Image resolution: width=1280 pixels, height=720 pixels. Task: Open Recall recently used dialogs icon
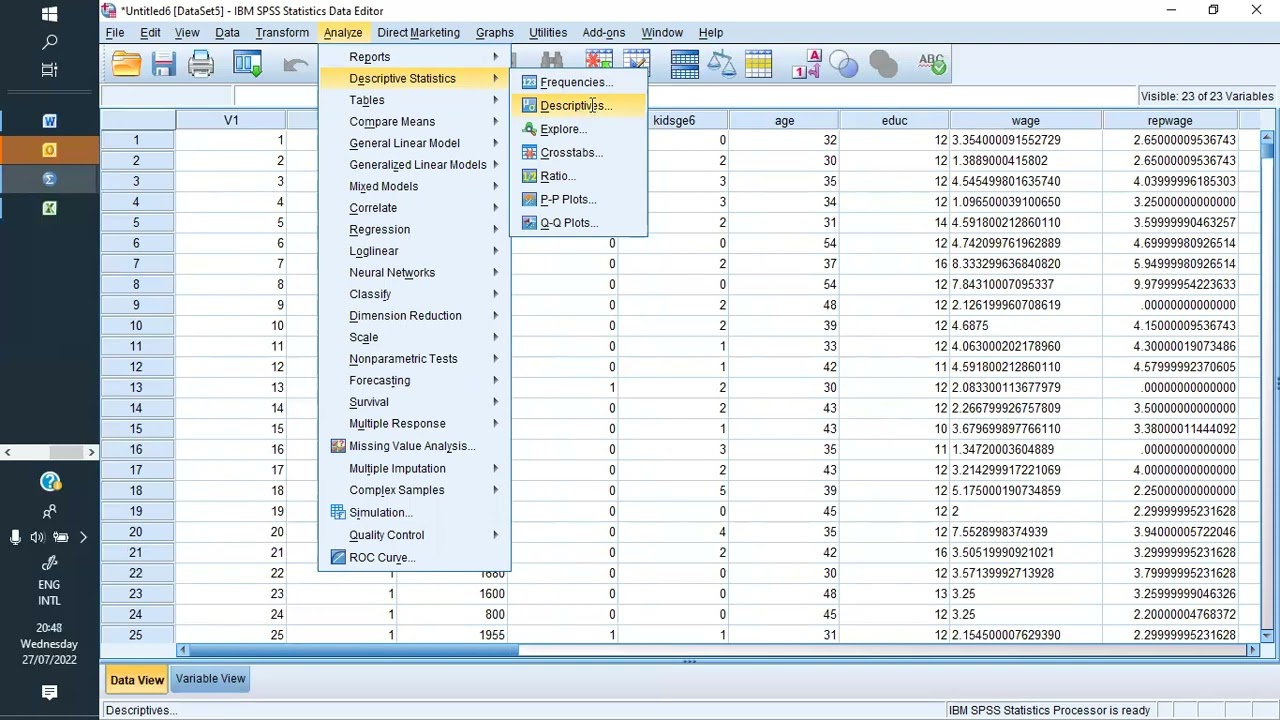[x=247, y=65]
